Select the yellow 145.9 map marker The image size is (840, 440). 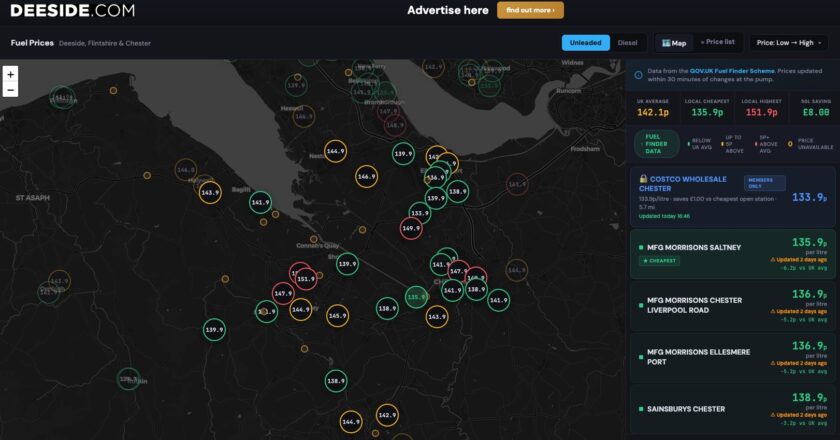coord(338,316)
